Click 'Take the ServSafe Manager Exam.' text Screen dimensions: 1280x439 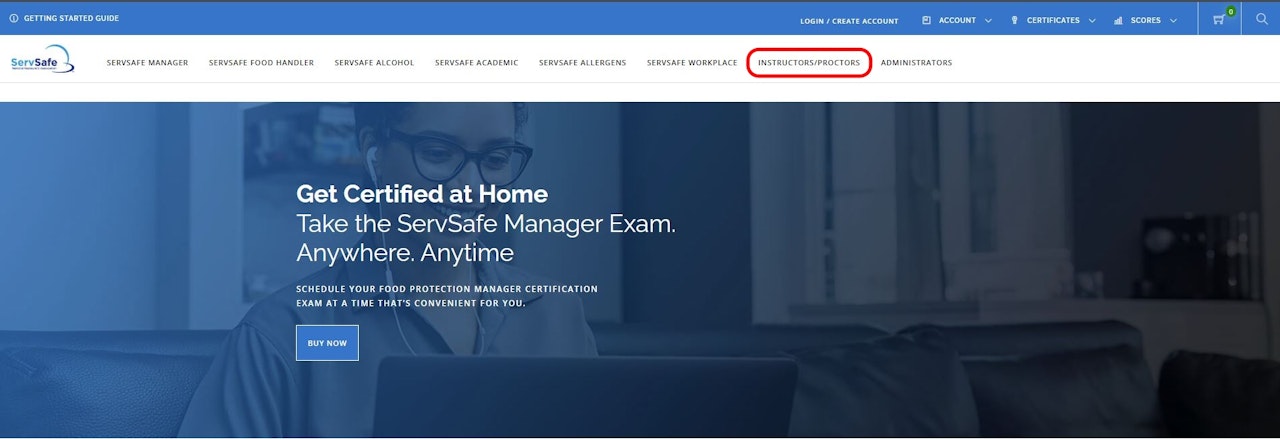(x=486, y=223)
